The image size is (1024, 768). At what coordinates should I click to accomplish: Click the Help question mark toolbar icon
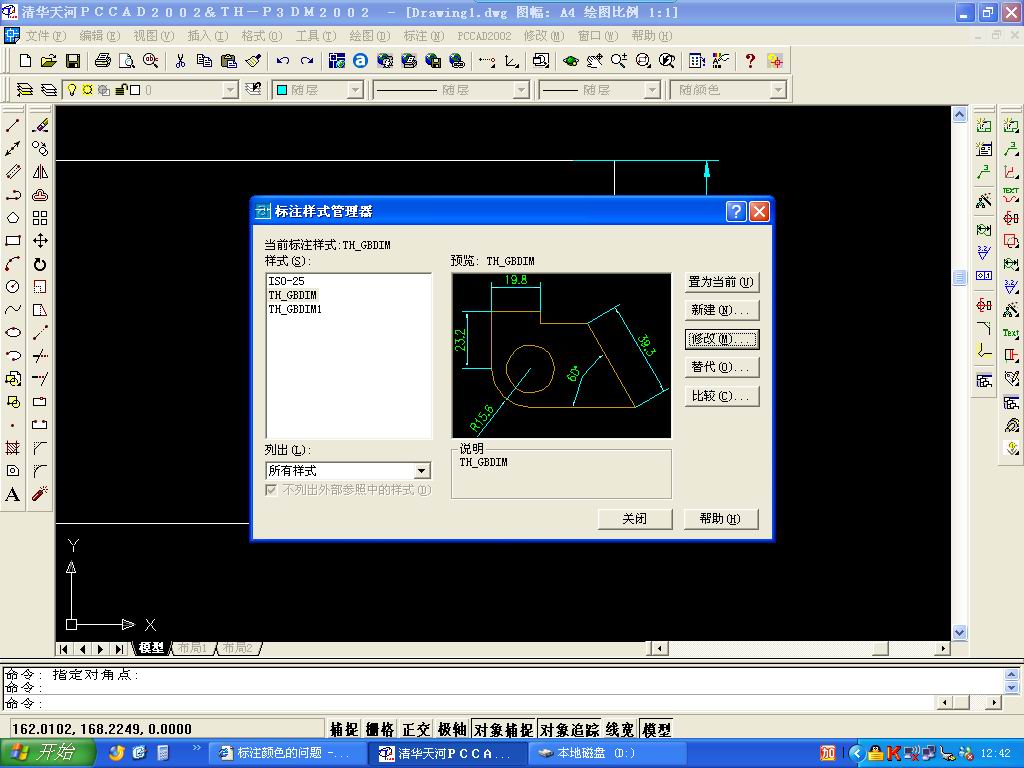point(750,61)
